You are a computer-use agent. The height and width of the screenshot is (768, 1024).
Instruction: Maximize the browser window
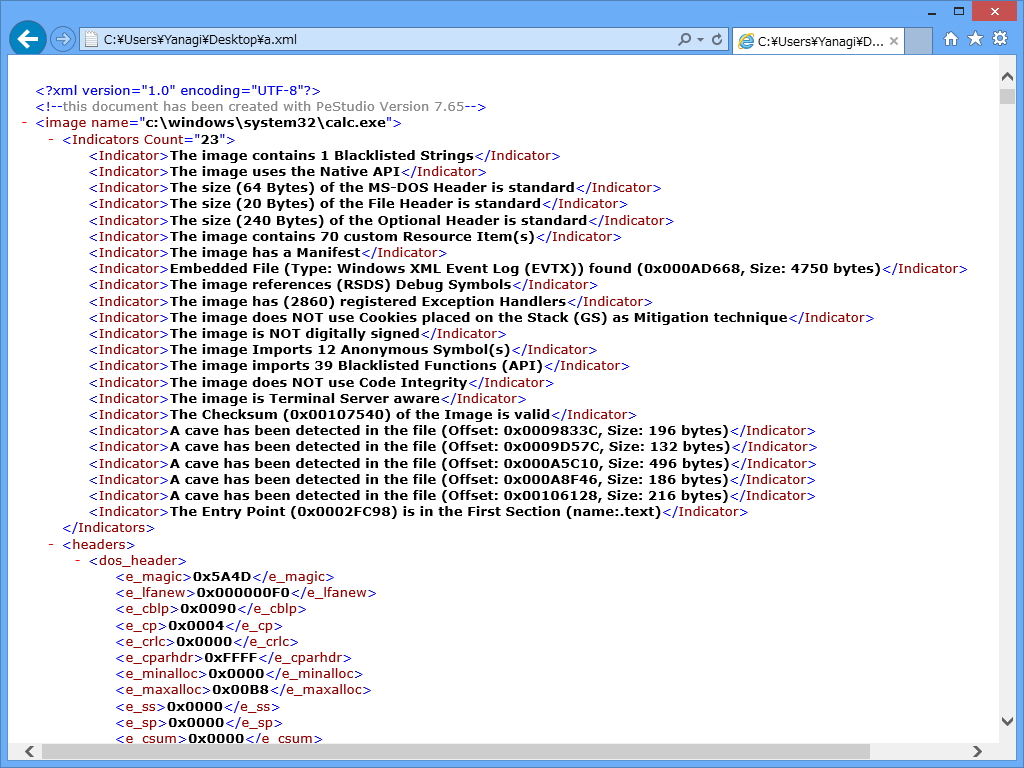pyautogui.click(x=959, y=11)
